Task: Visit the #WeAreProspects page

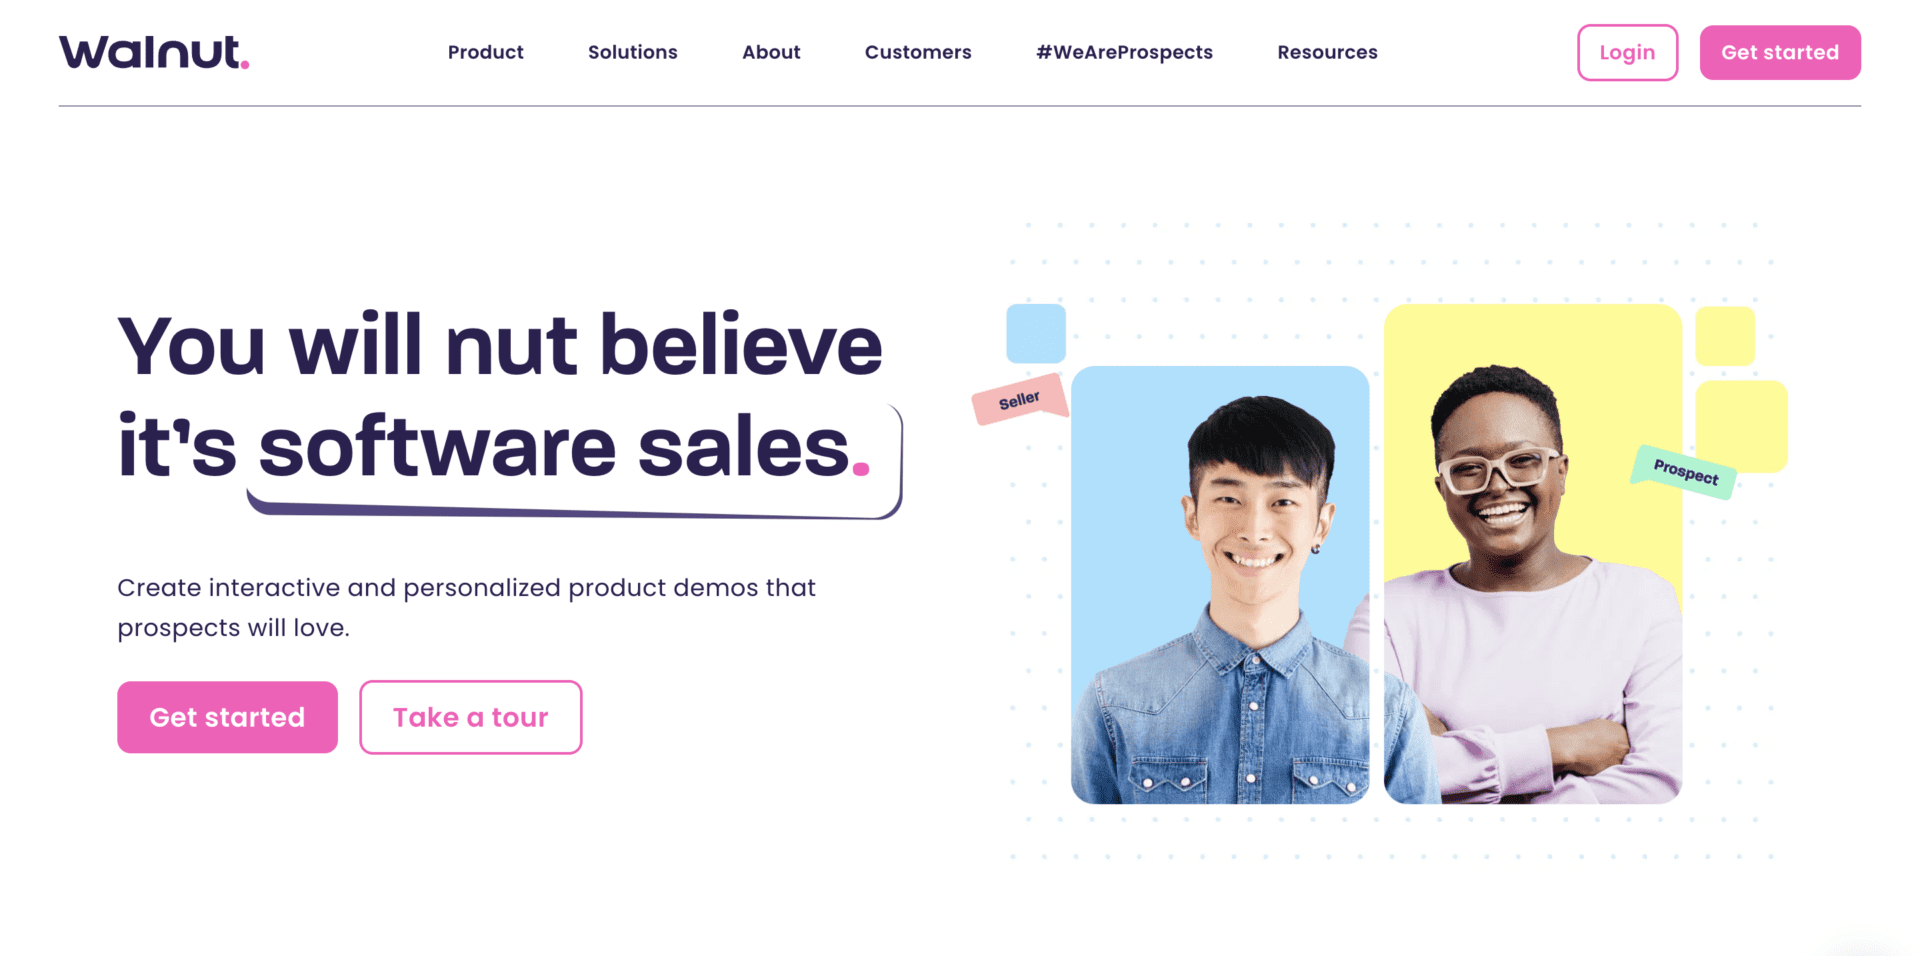Action: (x=1124, y=52)
